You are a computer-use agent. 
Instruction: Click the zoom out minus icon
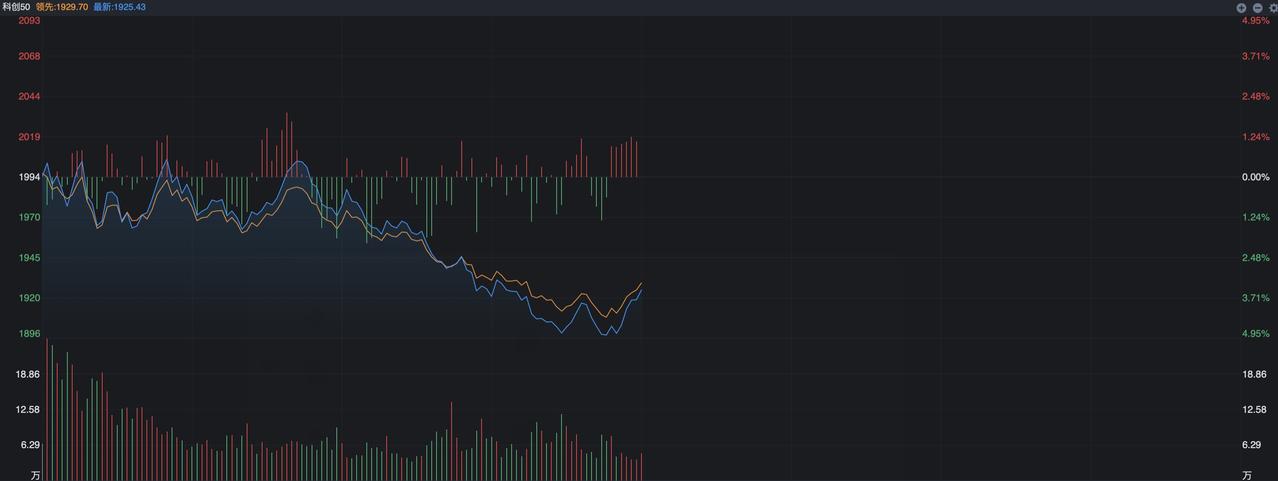pyautogui.click(x=1257, y=7)
